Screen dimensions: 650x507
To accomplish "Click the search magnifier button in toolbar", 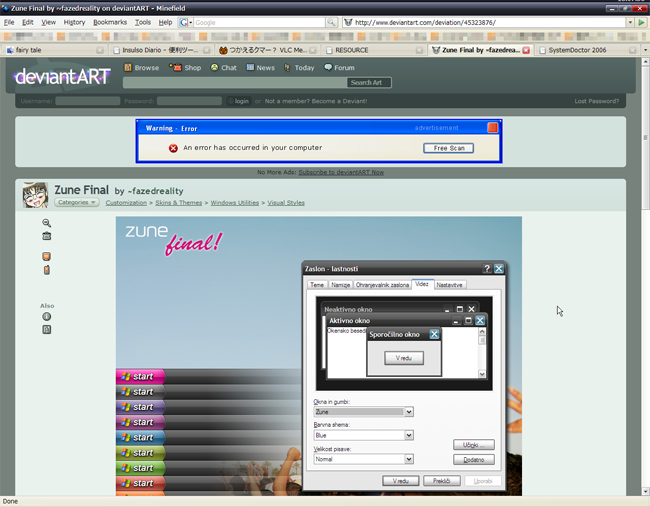I will [331, 22].
